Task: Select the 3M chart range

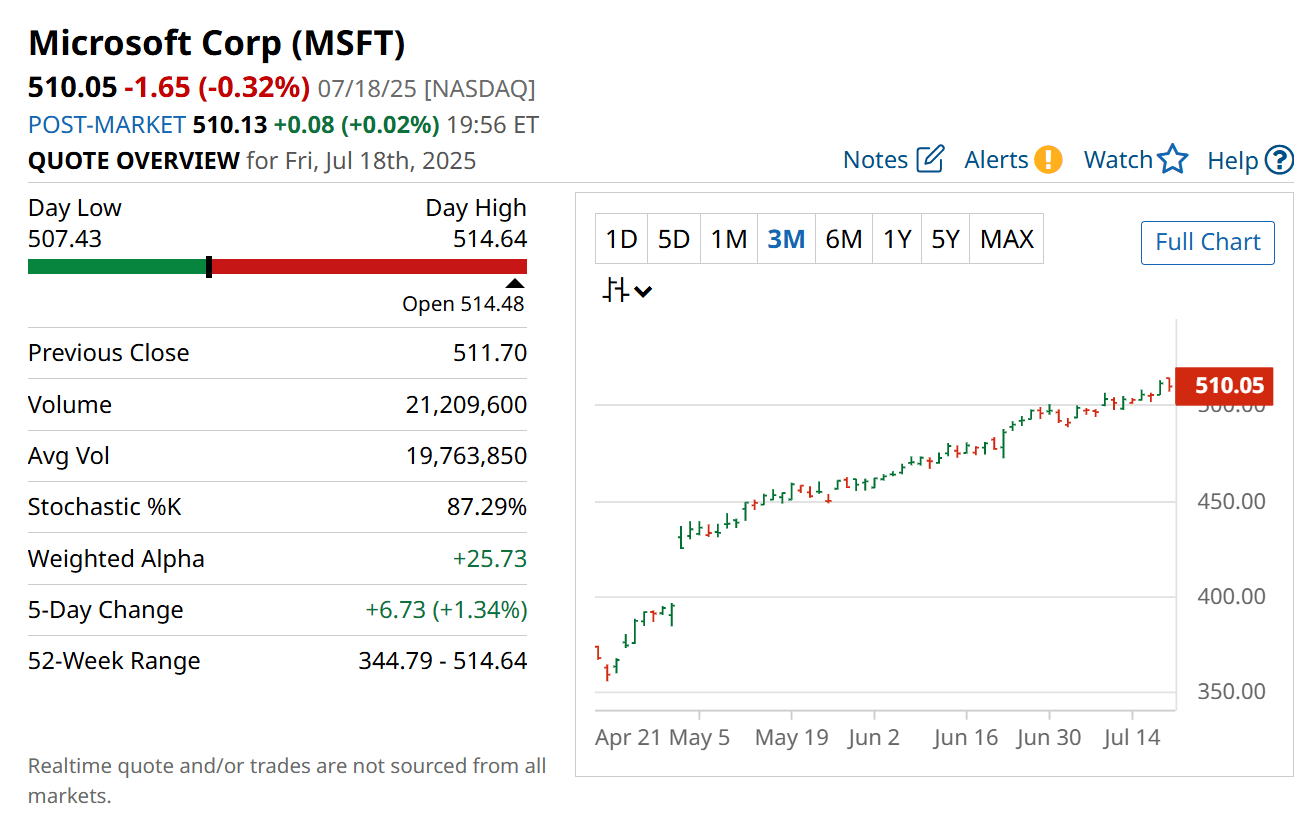Action: tap(786, 239)
